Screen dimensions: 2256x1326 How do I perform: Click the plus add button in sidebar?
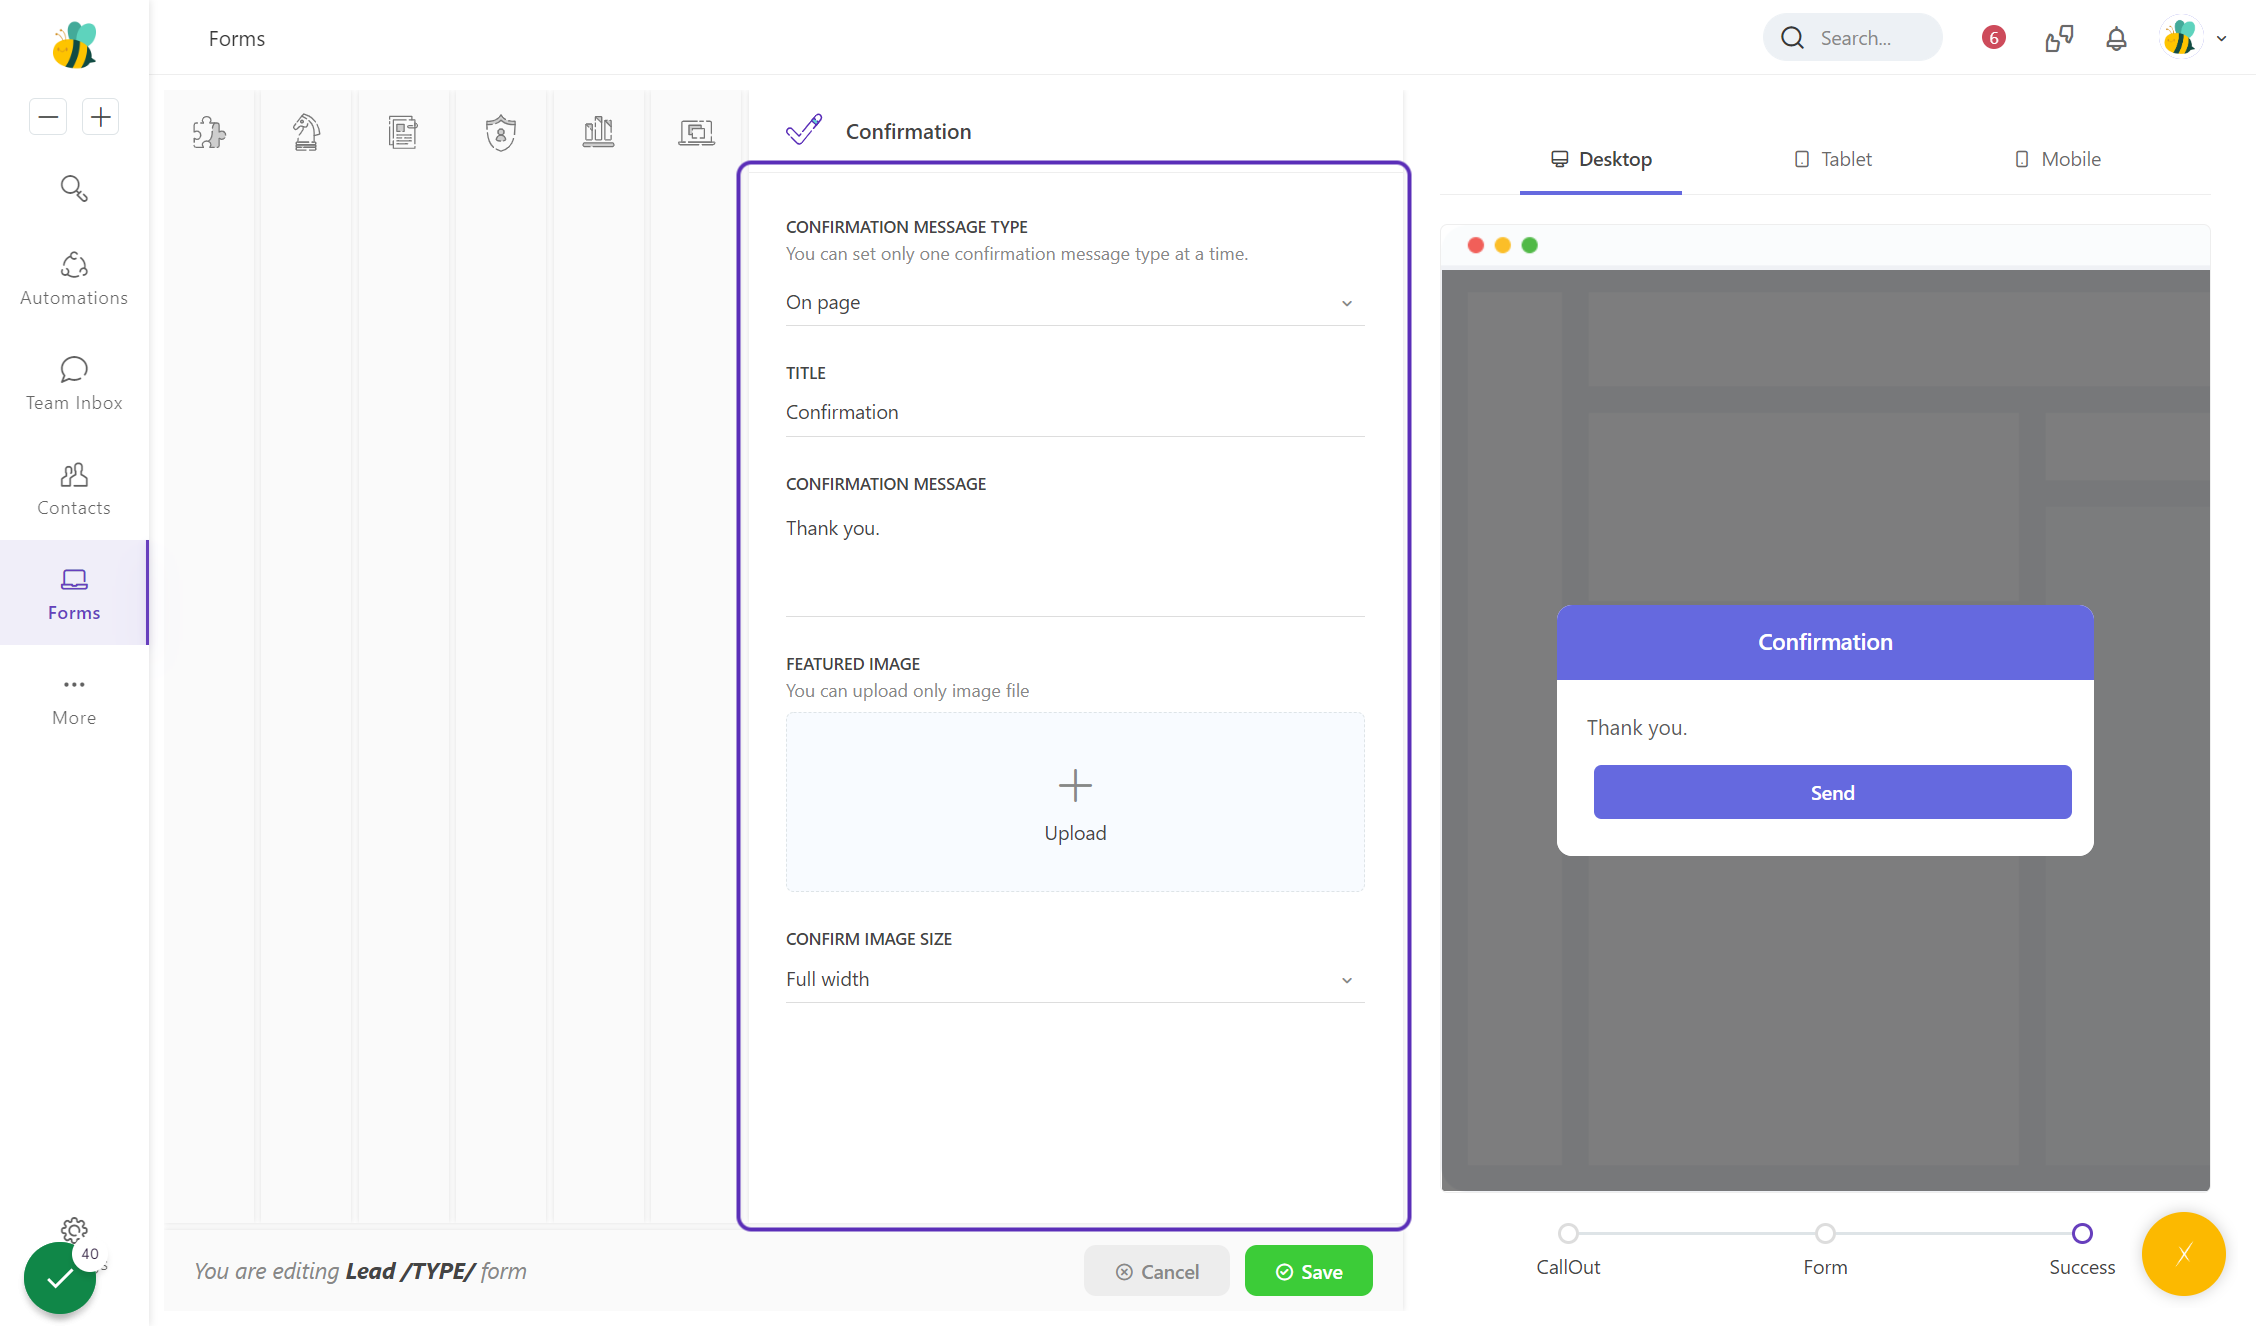[x=100, y=117]
